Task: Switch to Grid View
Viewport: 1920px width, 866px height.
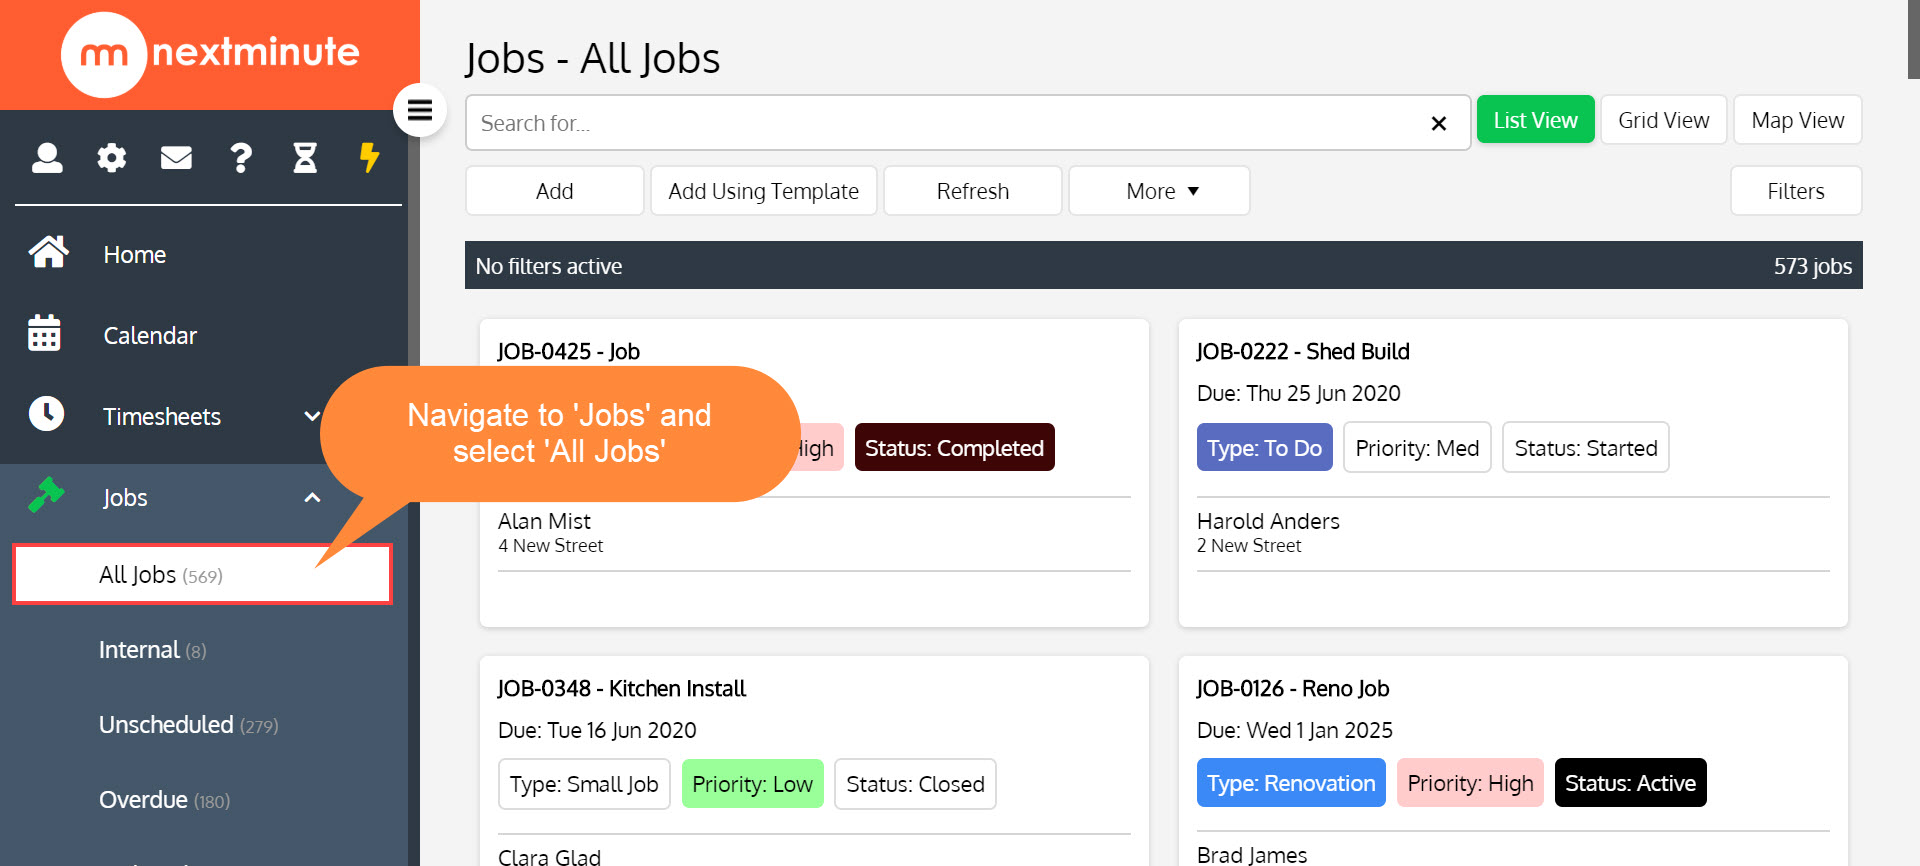Action: 1663,120
